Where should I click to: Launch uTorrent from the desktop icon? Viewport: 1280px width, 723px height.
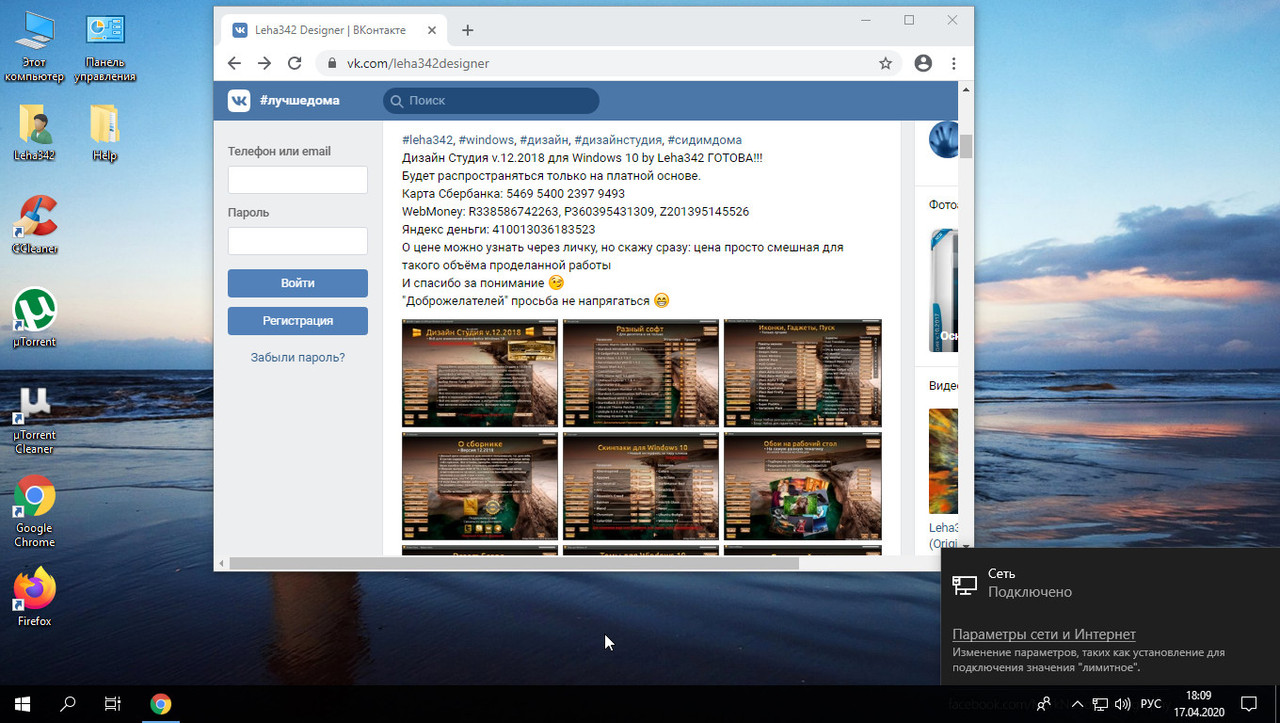tap(33, 310)
